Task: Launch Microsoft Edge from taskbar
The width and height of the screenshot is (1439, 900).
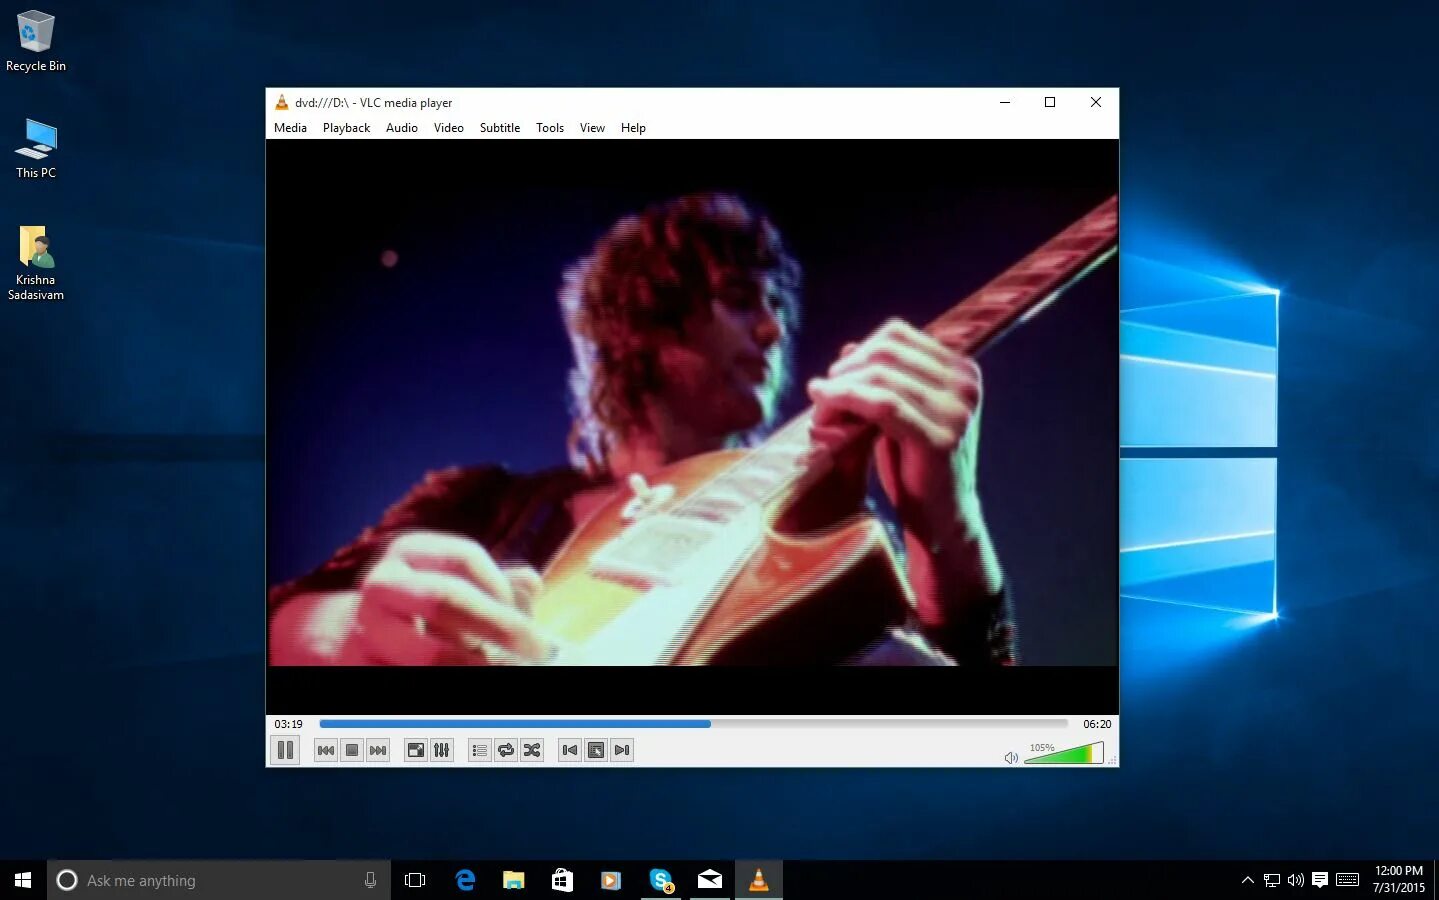Action: tap(465, 880)
